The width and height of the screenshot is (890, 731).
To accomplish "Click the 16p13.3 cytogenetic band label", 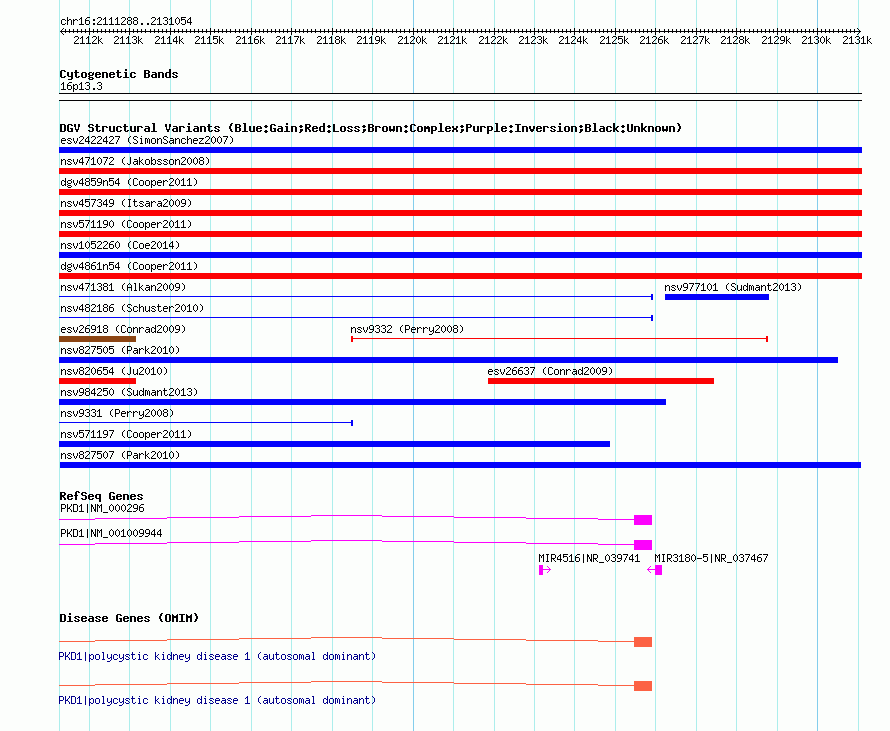I will point(81,87).
